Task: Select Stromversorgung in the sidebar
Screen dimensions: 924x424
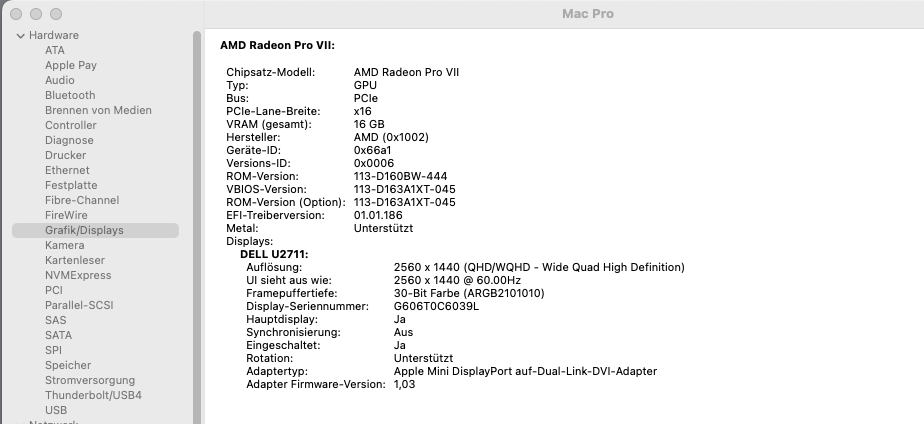Action: (x=91, y=380)
